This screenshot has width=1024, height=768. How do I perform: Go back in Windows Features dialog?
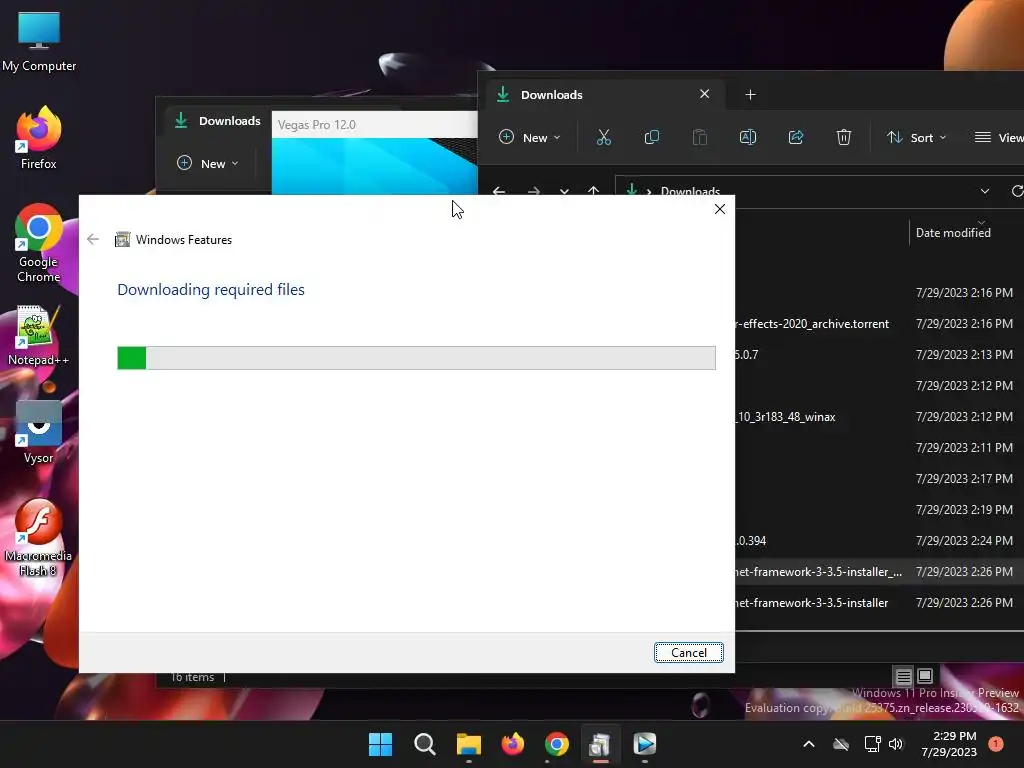[x=93, y=240]
